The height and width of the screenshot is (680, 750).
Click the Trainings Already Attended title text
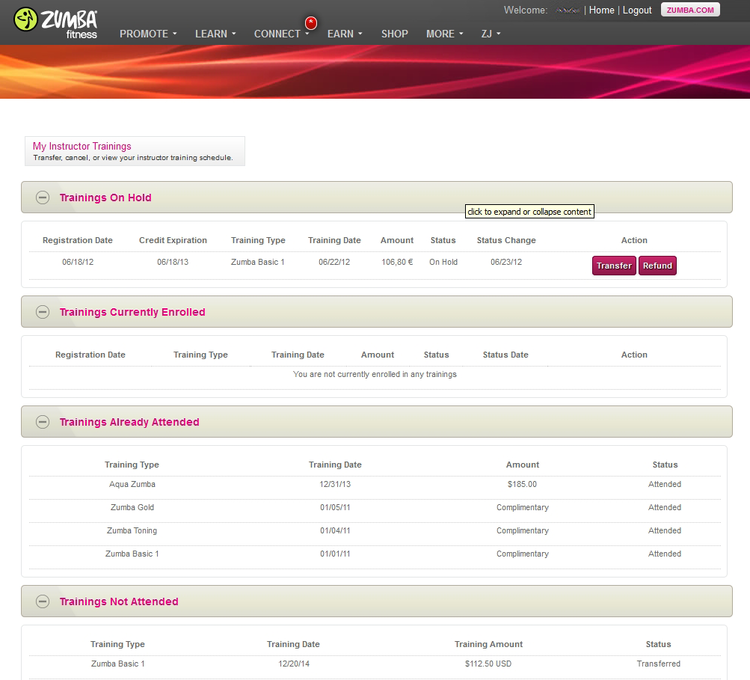[x=129, y=422]
